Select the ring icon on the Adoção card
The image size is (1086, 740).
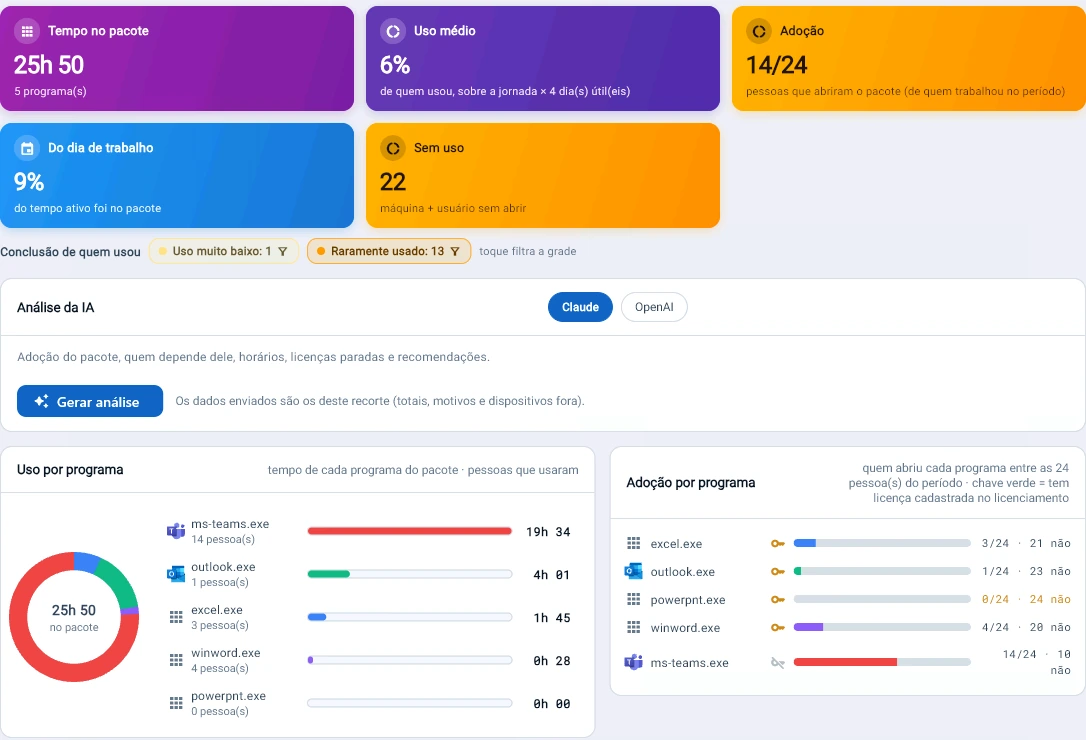759,31
